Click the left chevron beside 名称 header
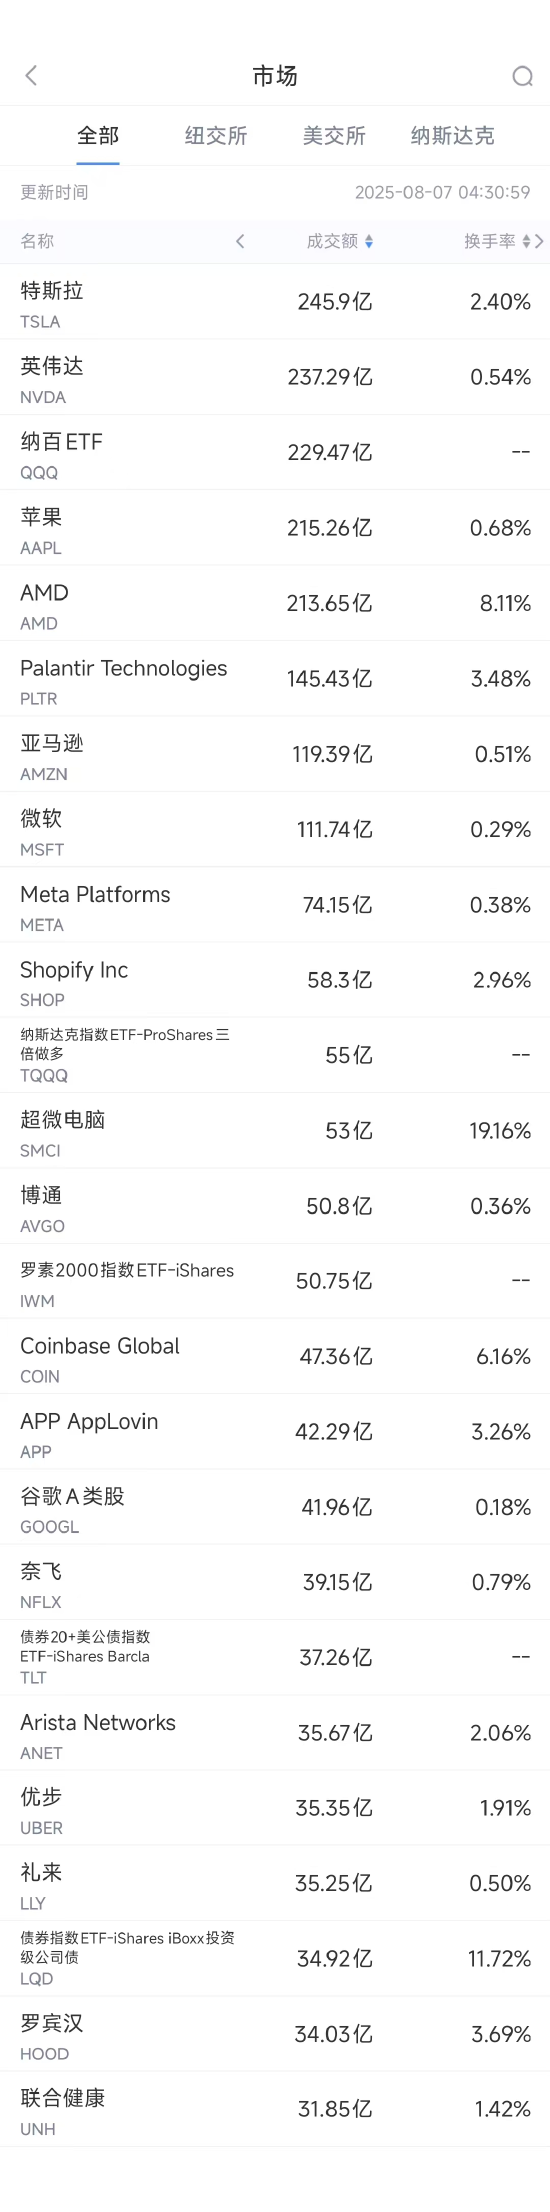Image resolution: width=550 pixels, height=2212 pixels. pos(240,241)
